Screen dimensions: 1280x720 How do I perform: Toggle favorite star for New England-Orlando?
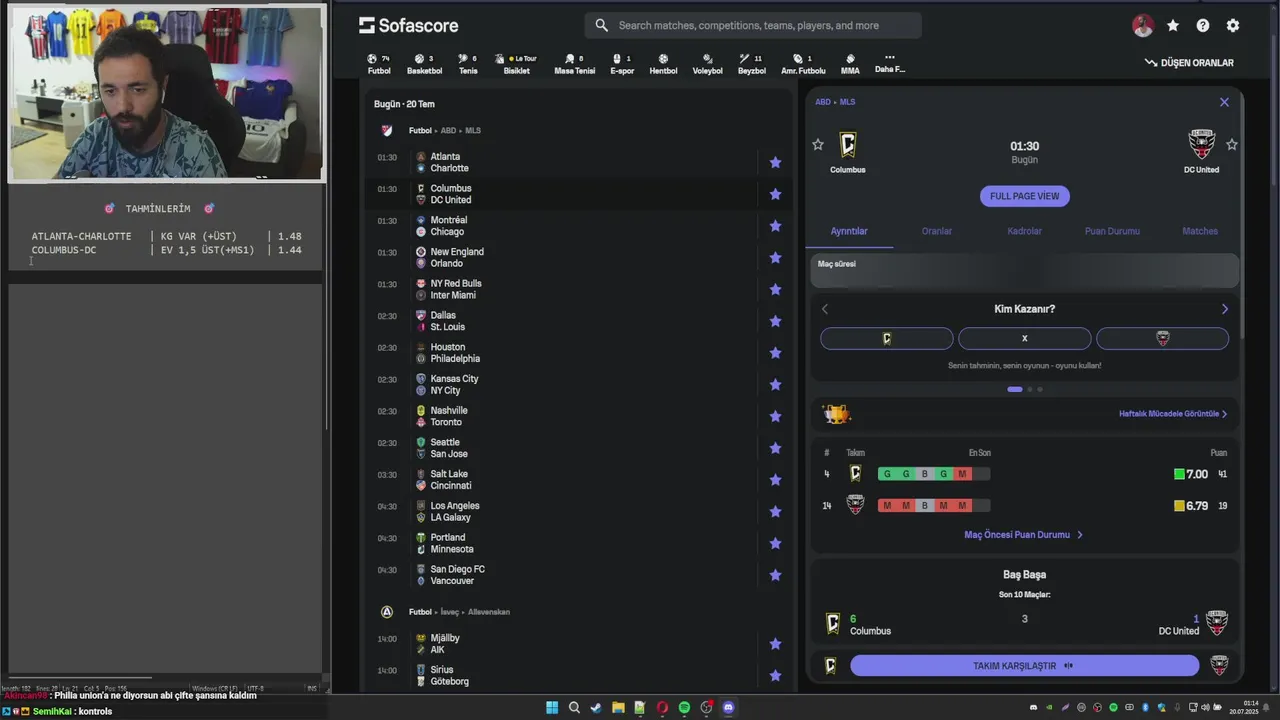coord(775,257)
